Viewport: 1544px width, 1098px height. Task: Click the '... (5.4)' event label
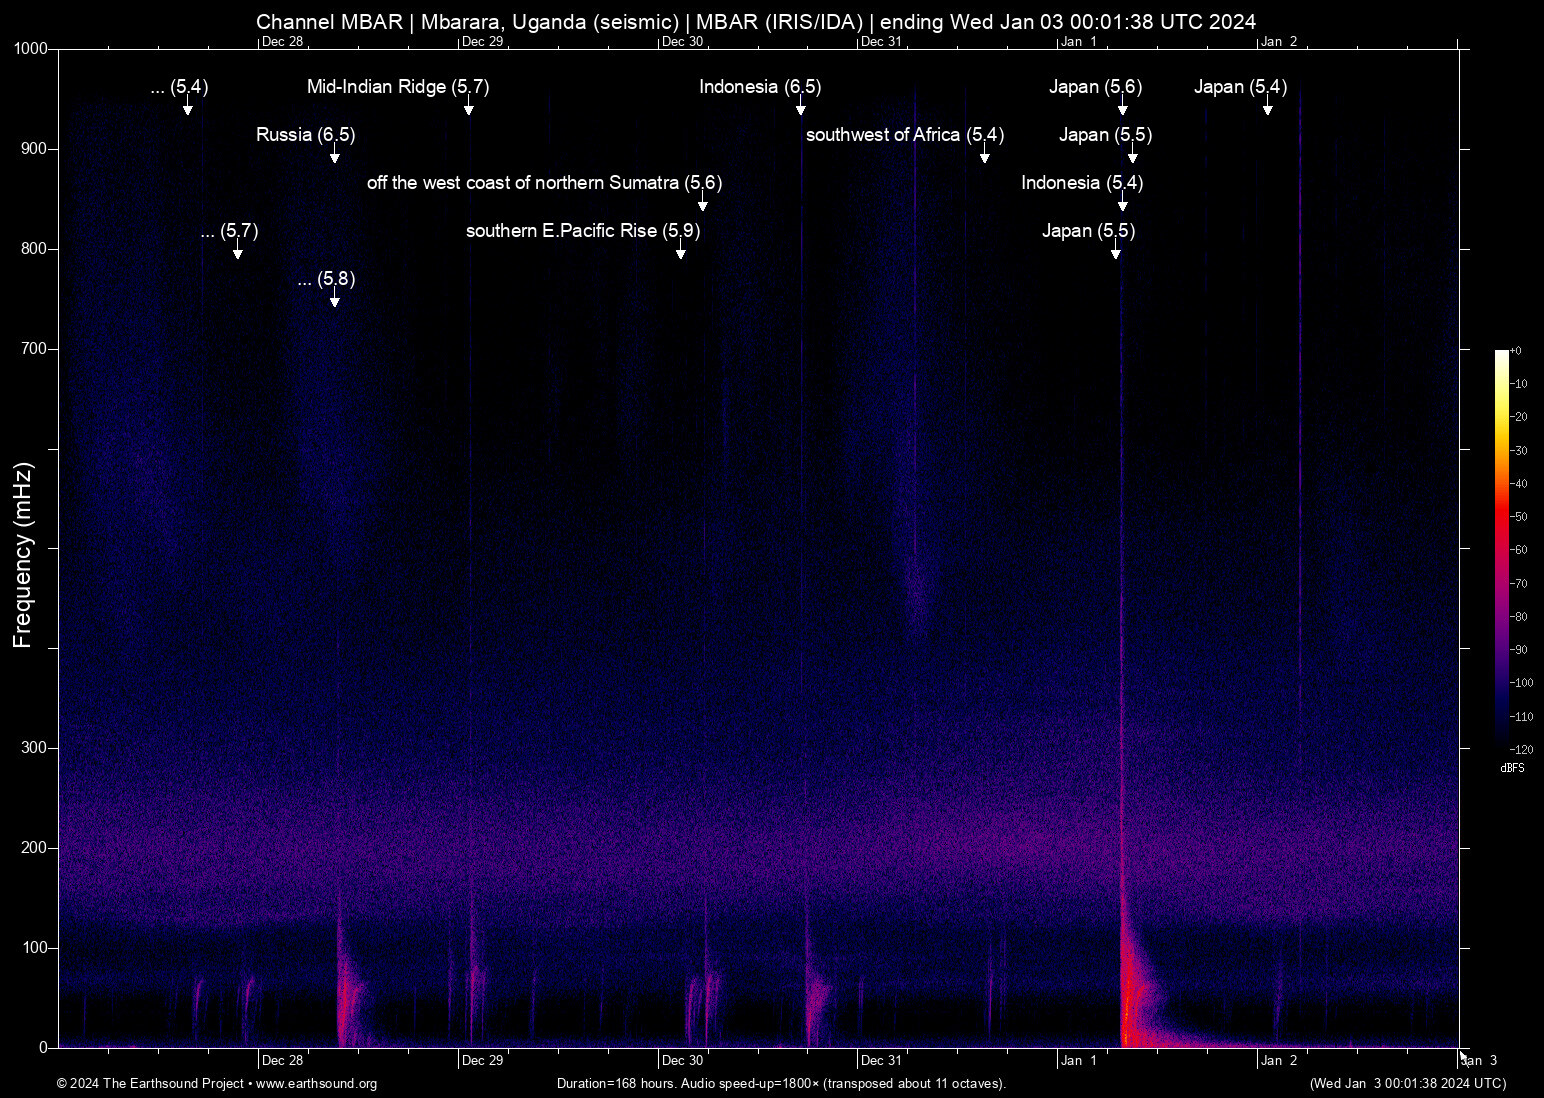(x=179, y=87)
